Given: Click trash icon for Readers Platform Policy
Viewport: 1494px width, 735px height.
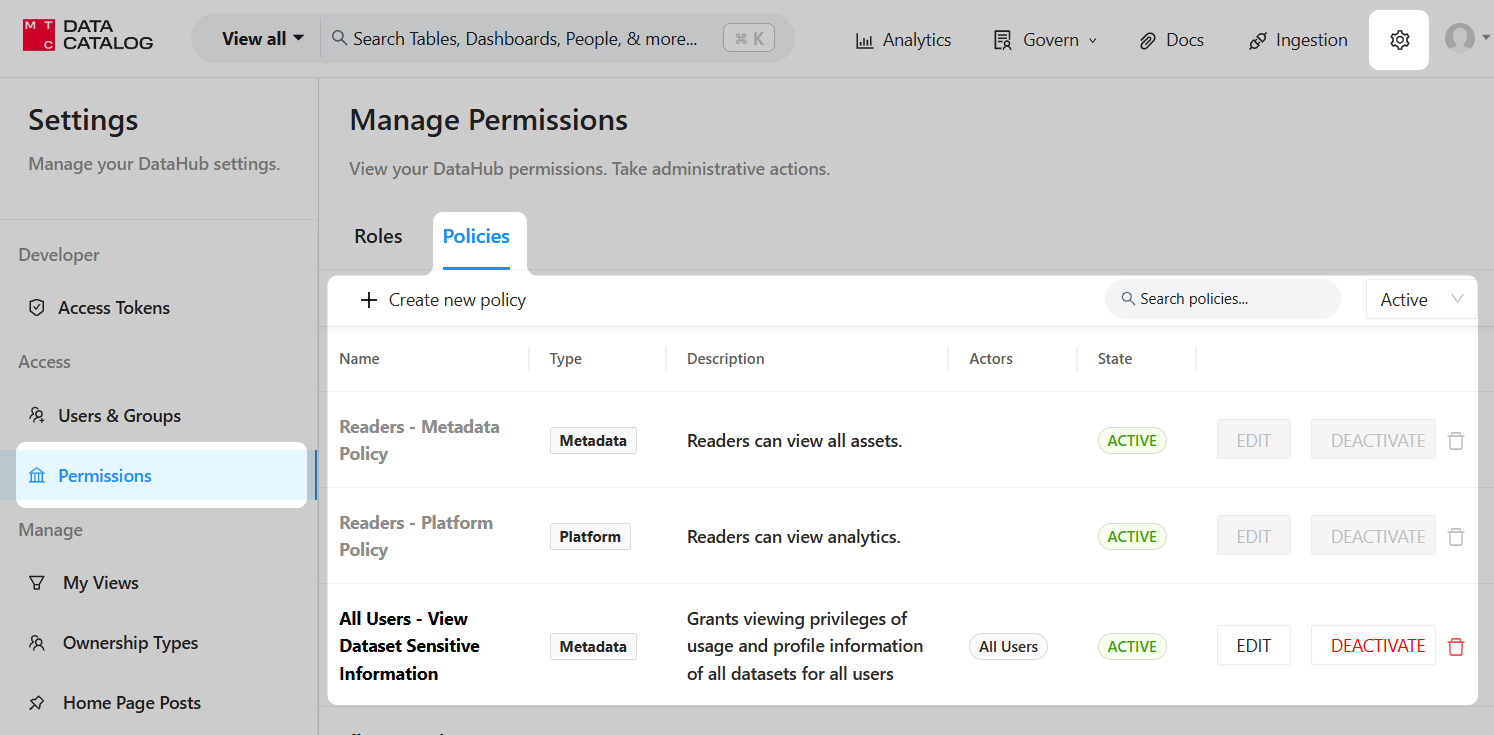Looking at the screenshot, I should (1456, 537).
